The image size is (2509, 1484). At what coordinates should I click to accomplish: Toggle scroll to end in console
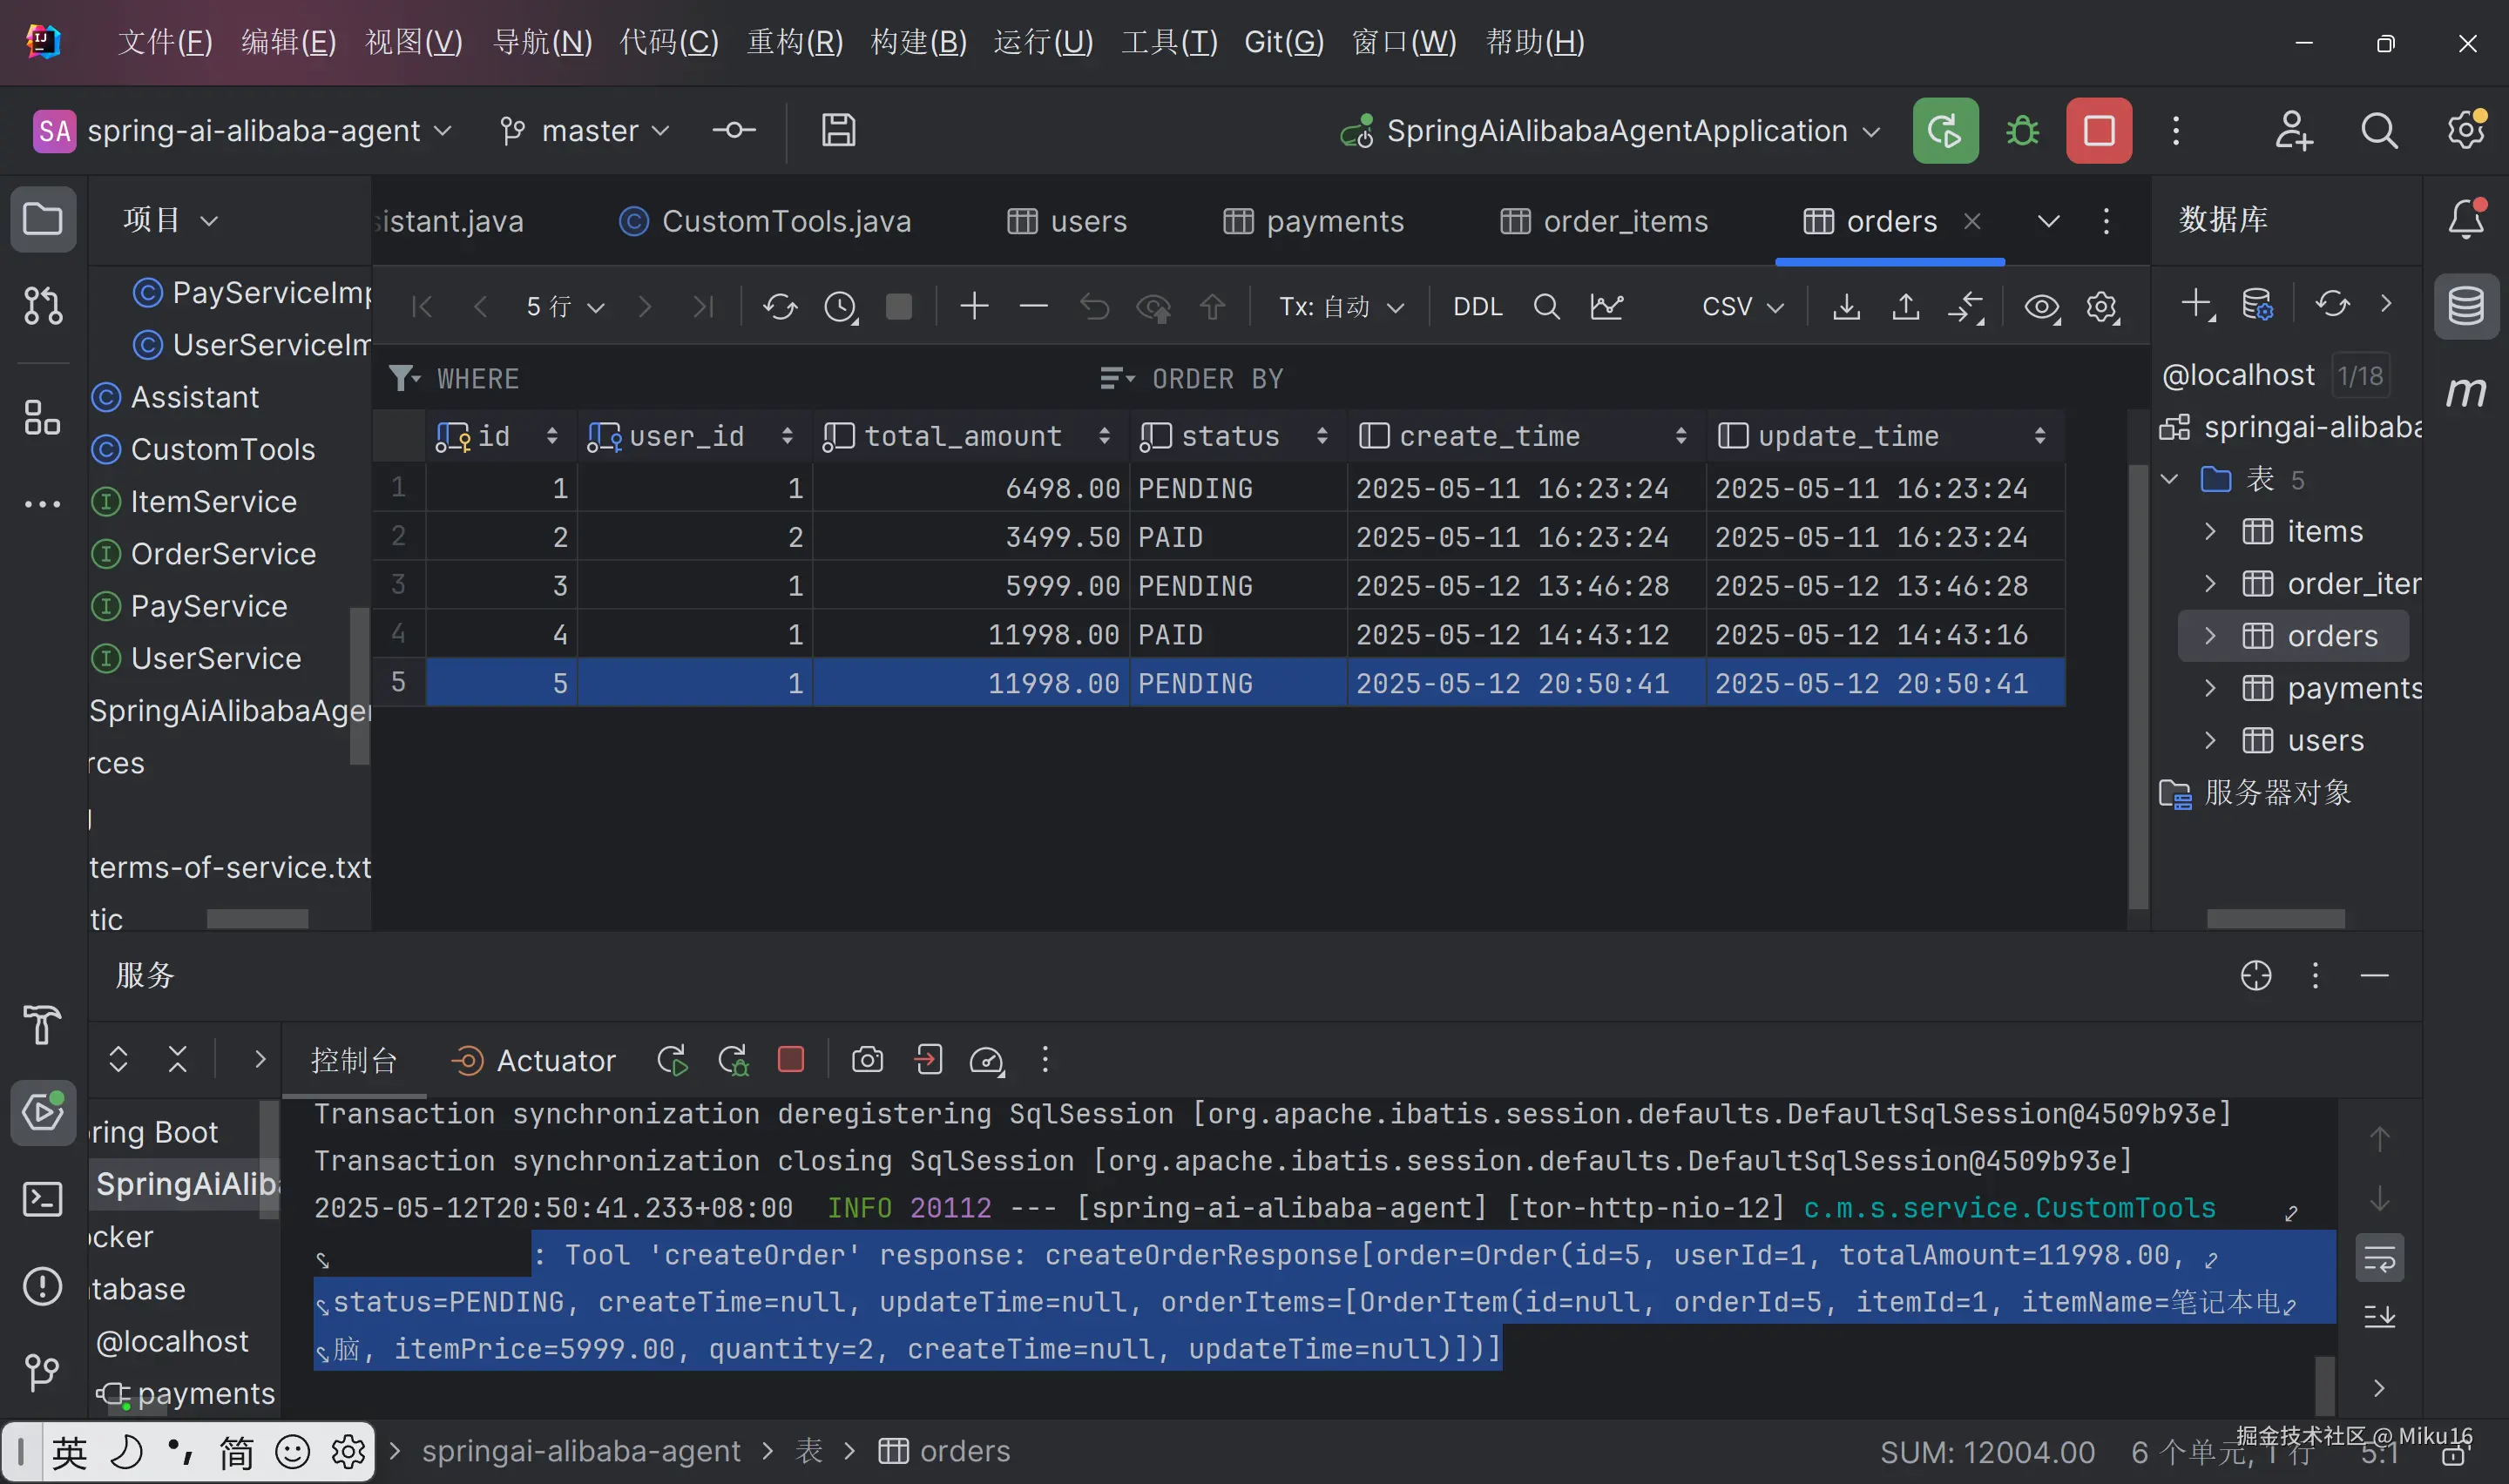(x=2379, y=1316)
